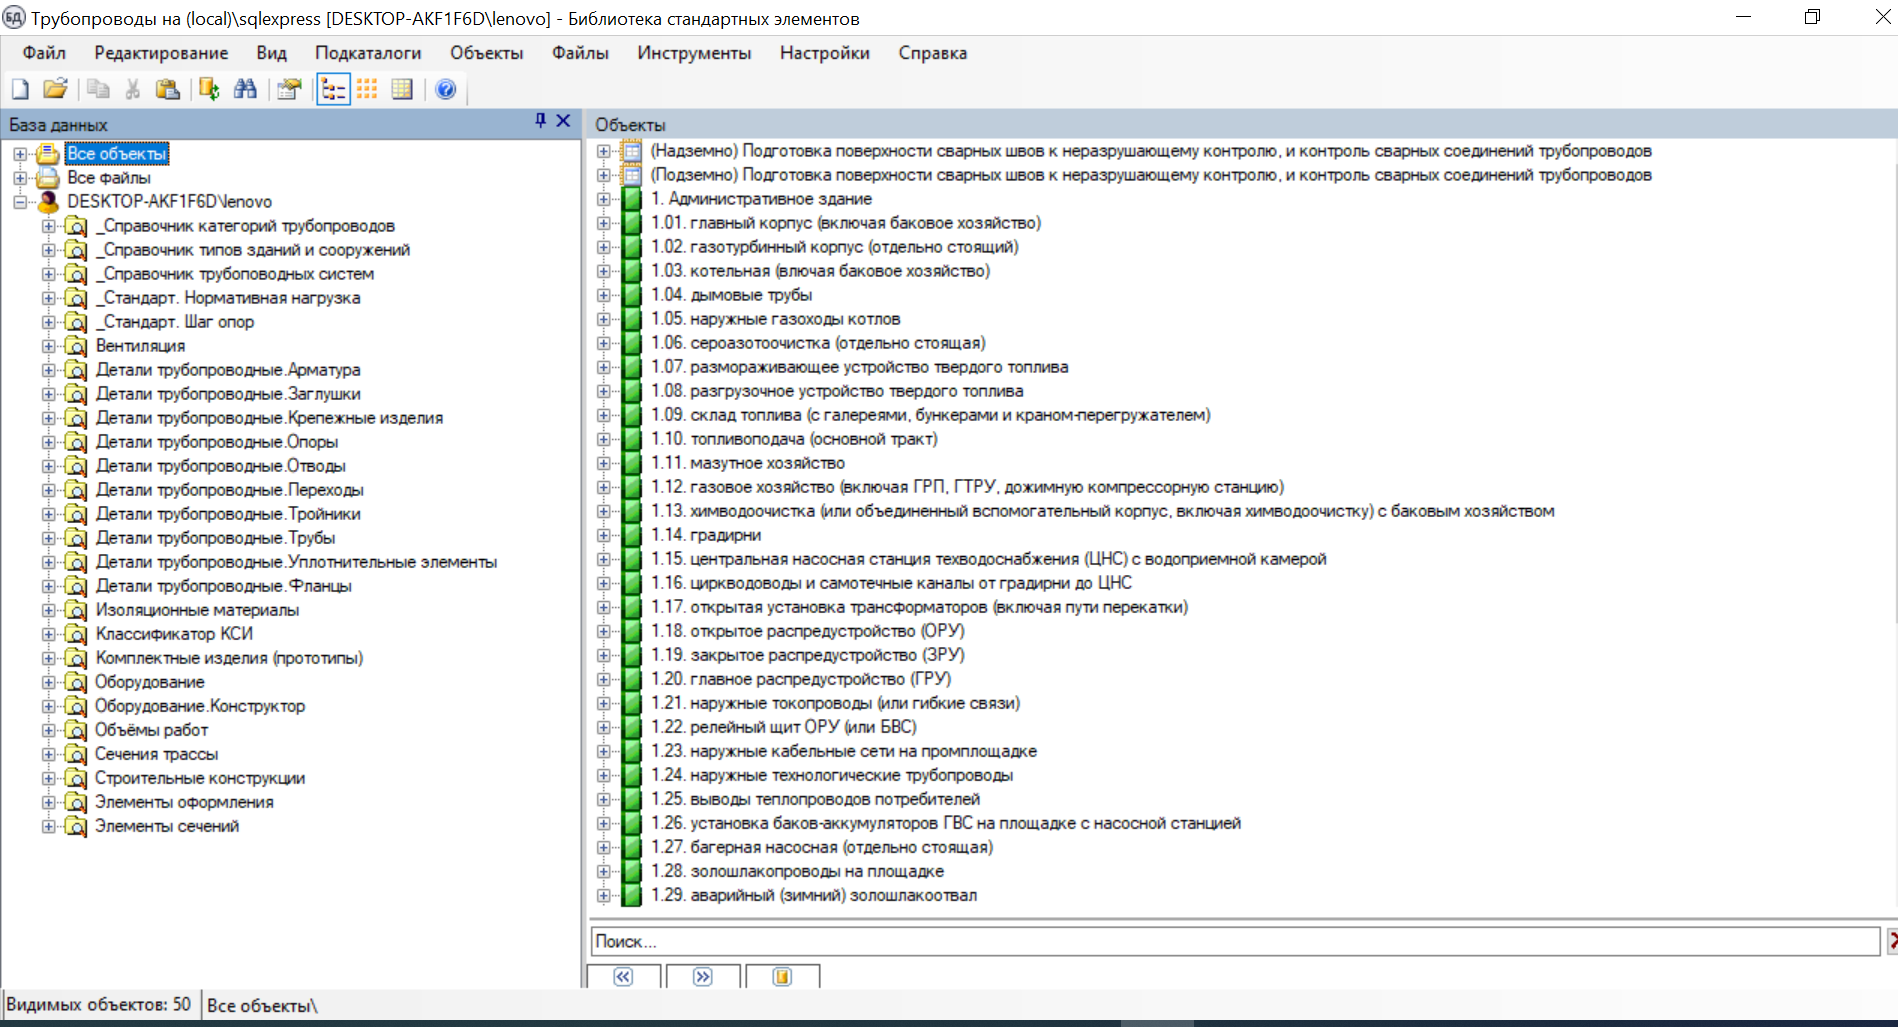1898x1027 pixels.
Task: Expand the 1.11. мазутное хозяйство item
Action: [x=603, y=463]
